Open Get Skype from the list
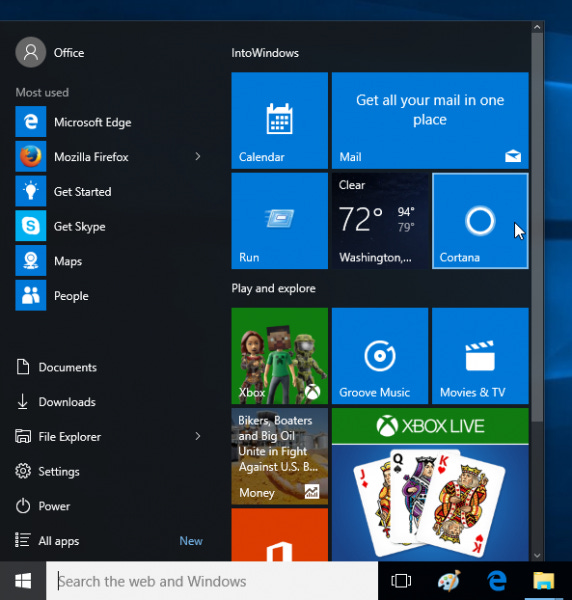Image resolution: width=572 pixels, height=600 pixels. (x=109, y=226)
